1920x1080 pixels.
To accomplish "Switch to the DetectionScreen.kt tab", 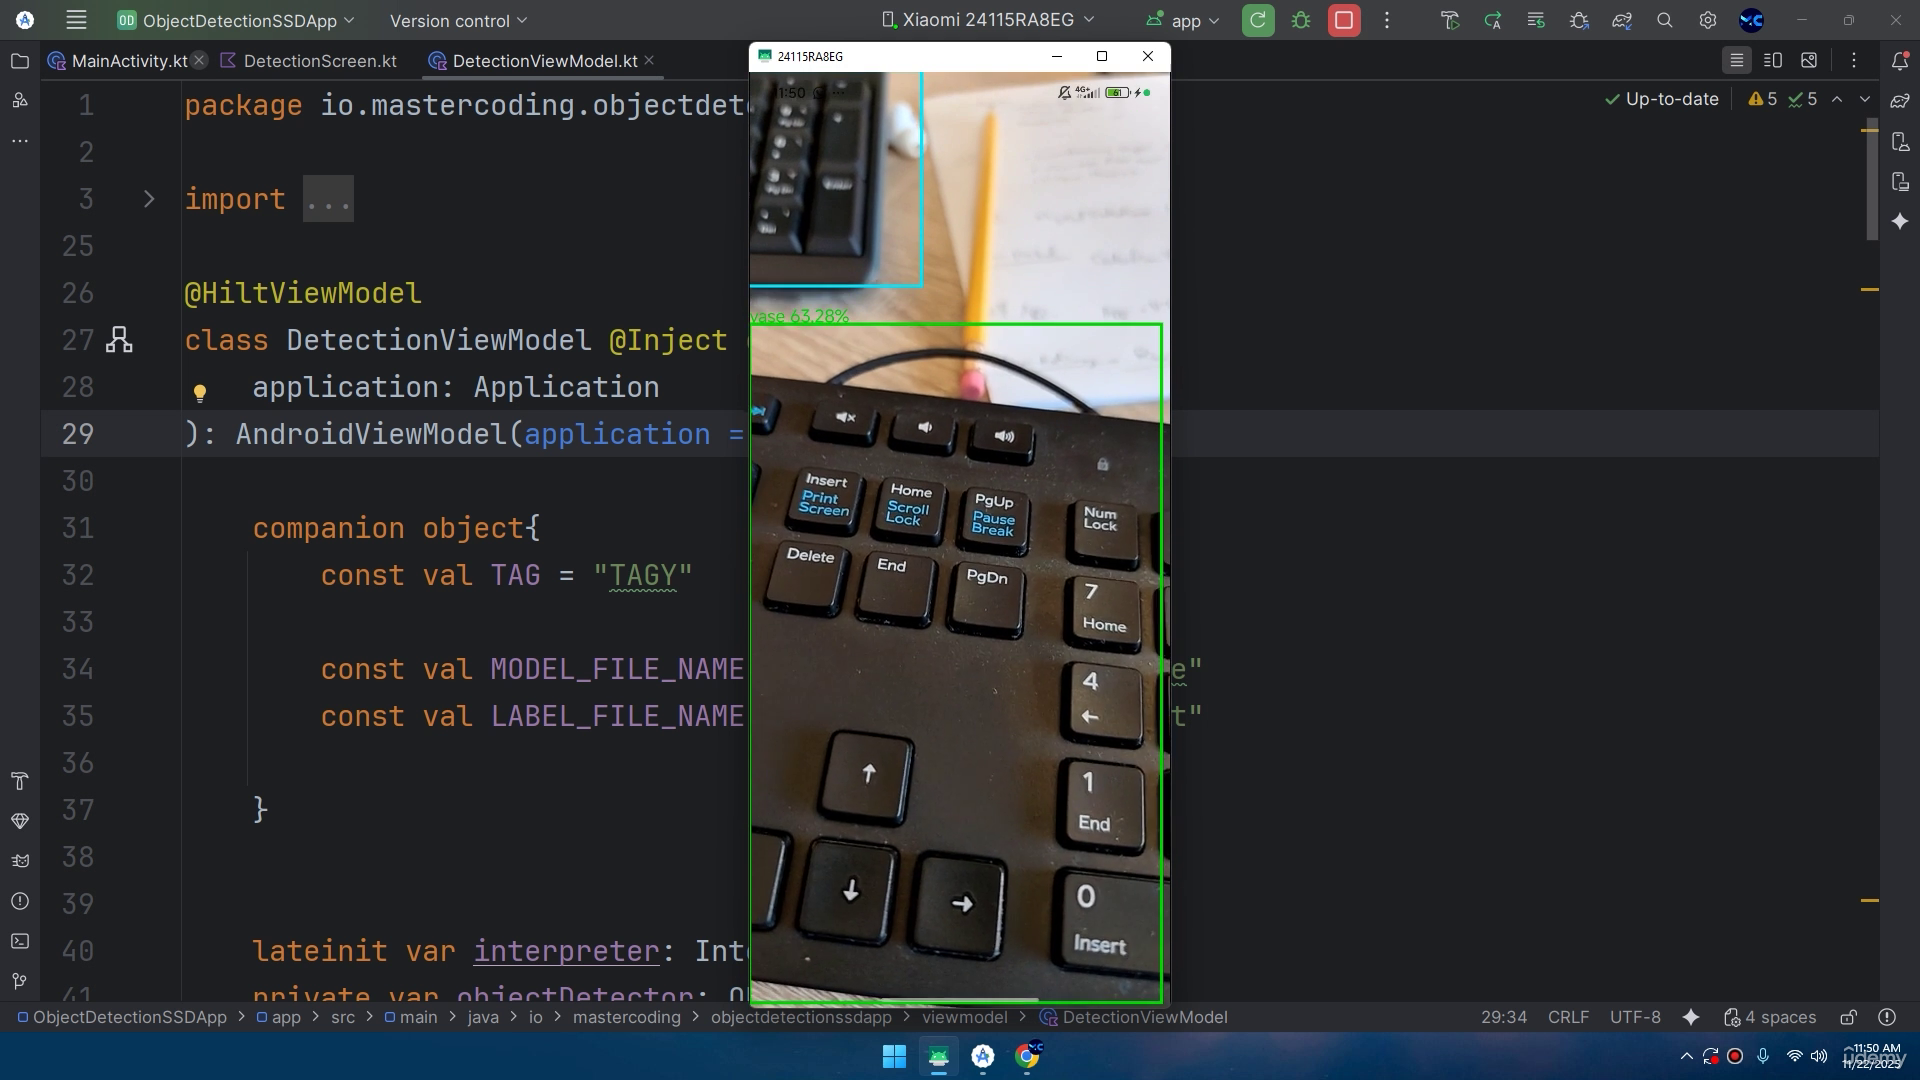I will coord(308,61).
